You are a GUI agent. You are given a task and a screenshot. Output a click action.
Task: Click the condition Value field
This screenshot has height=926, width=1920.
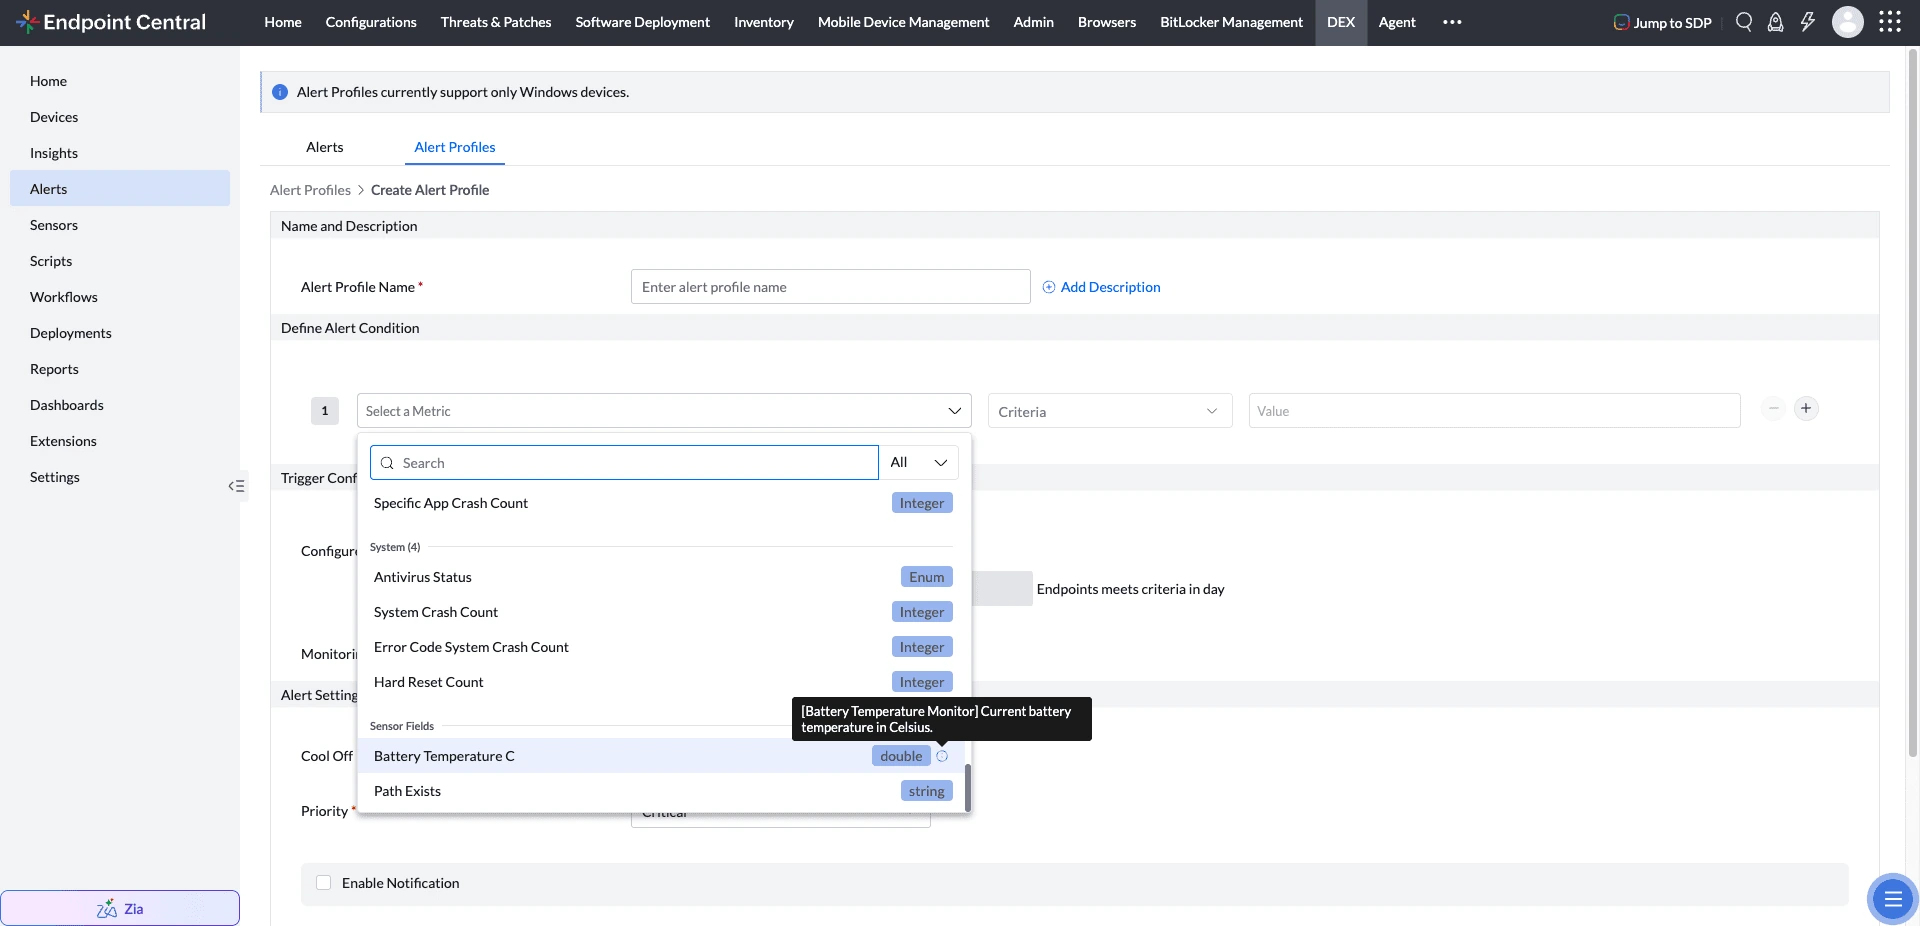click(1494, 411)
